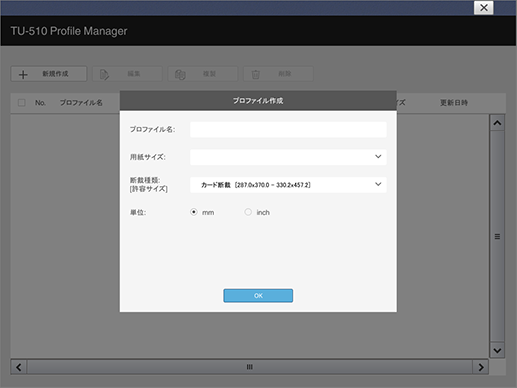Click vertical scrollbar up arrow
Screen dimensions: 517x388
tap(497, 123)
